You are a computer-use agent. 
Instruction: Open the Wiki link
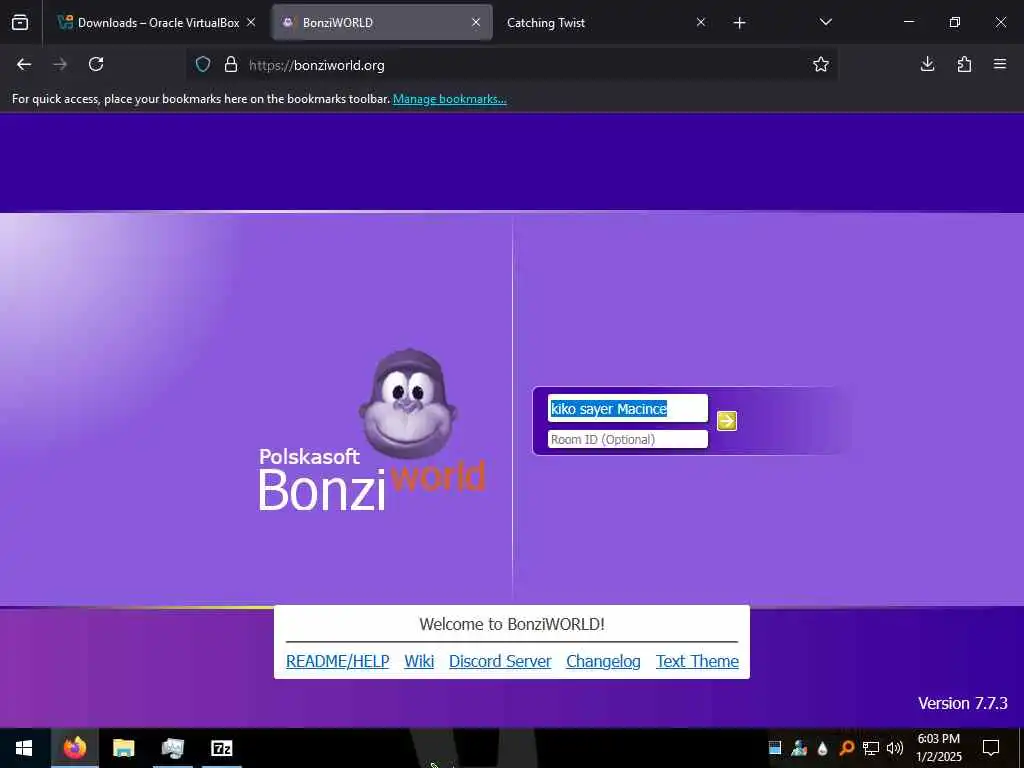click(419, 661)
